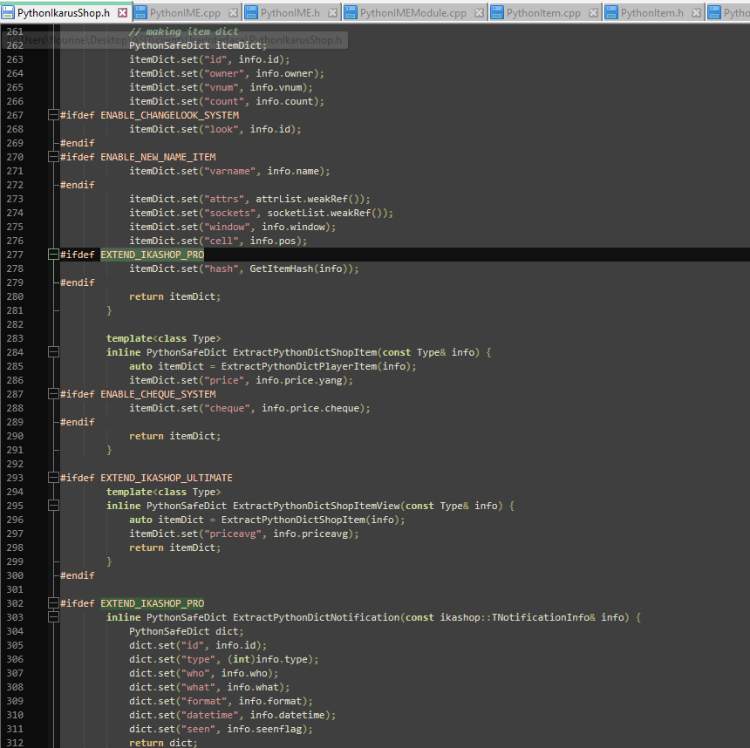Switch to the PythonIME.cpp tab
The height and width of the screenshot is (748, 750).
pyautogui.click(x=185, y=13)
